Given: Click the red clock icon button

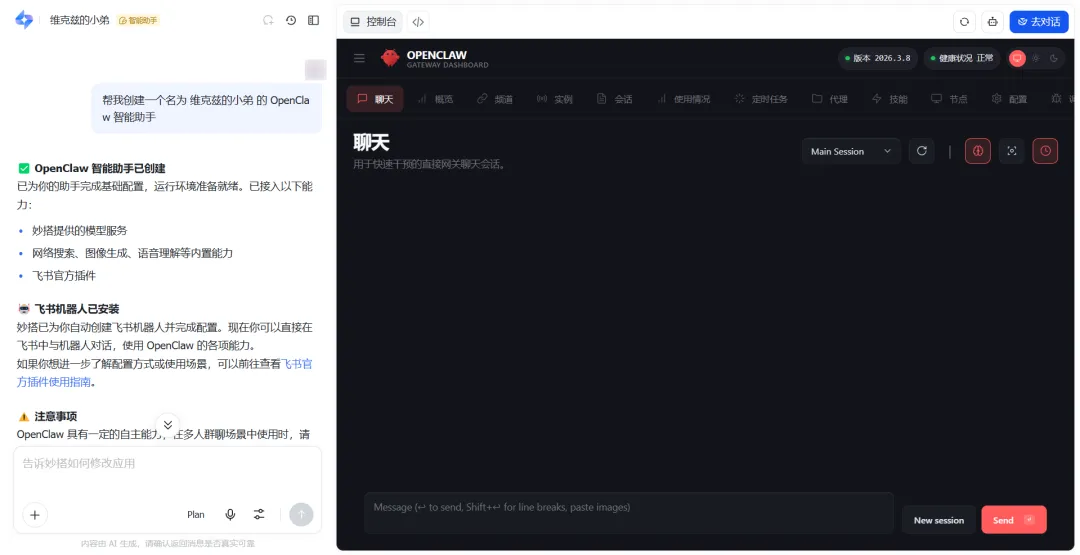Looking at the screenshot, I should pyautogui.click(x=1046, y=151).
